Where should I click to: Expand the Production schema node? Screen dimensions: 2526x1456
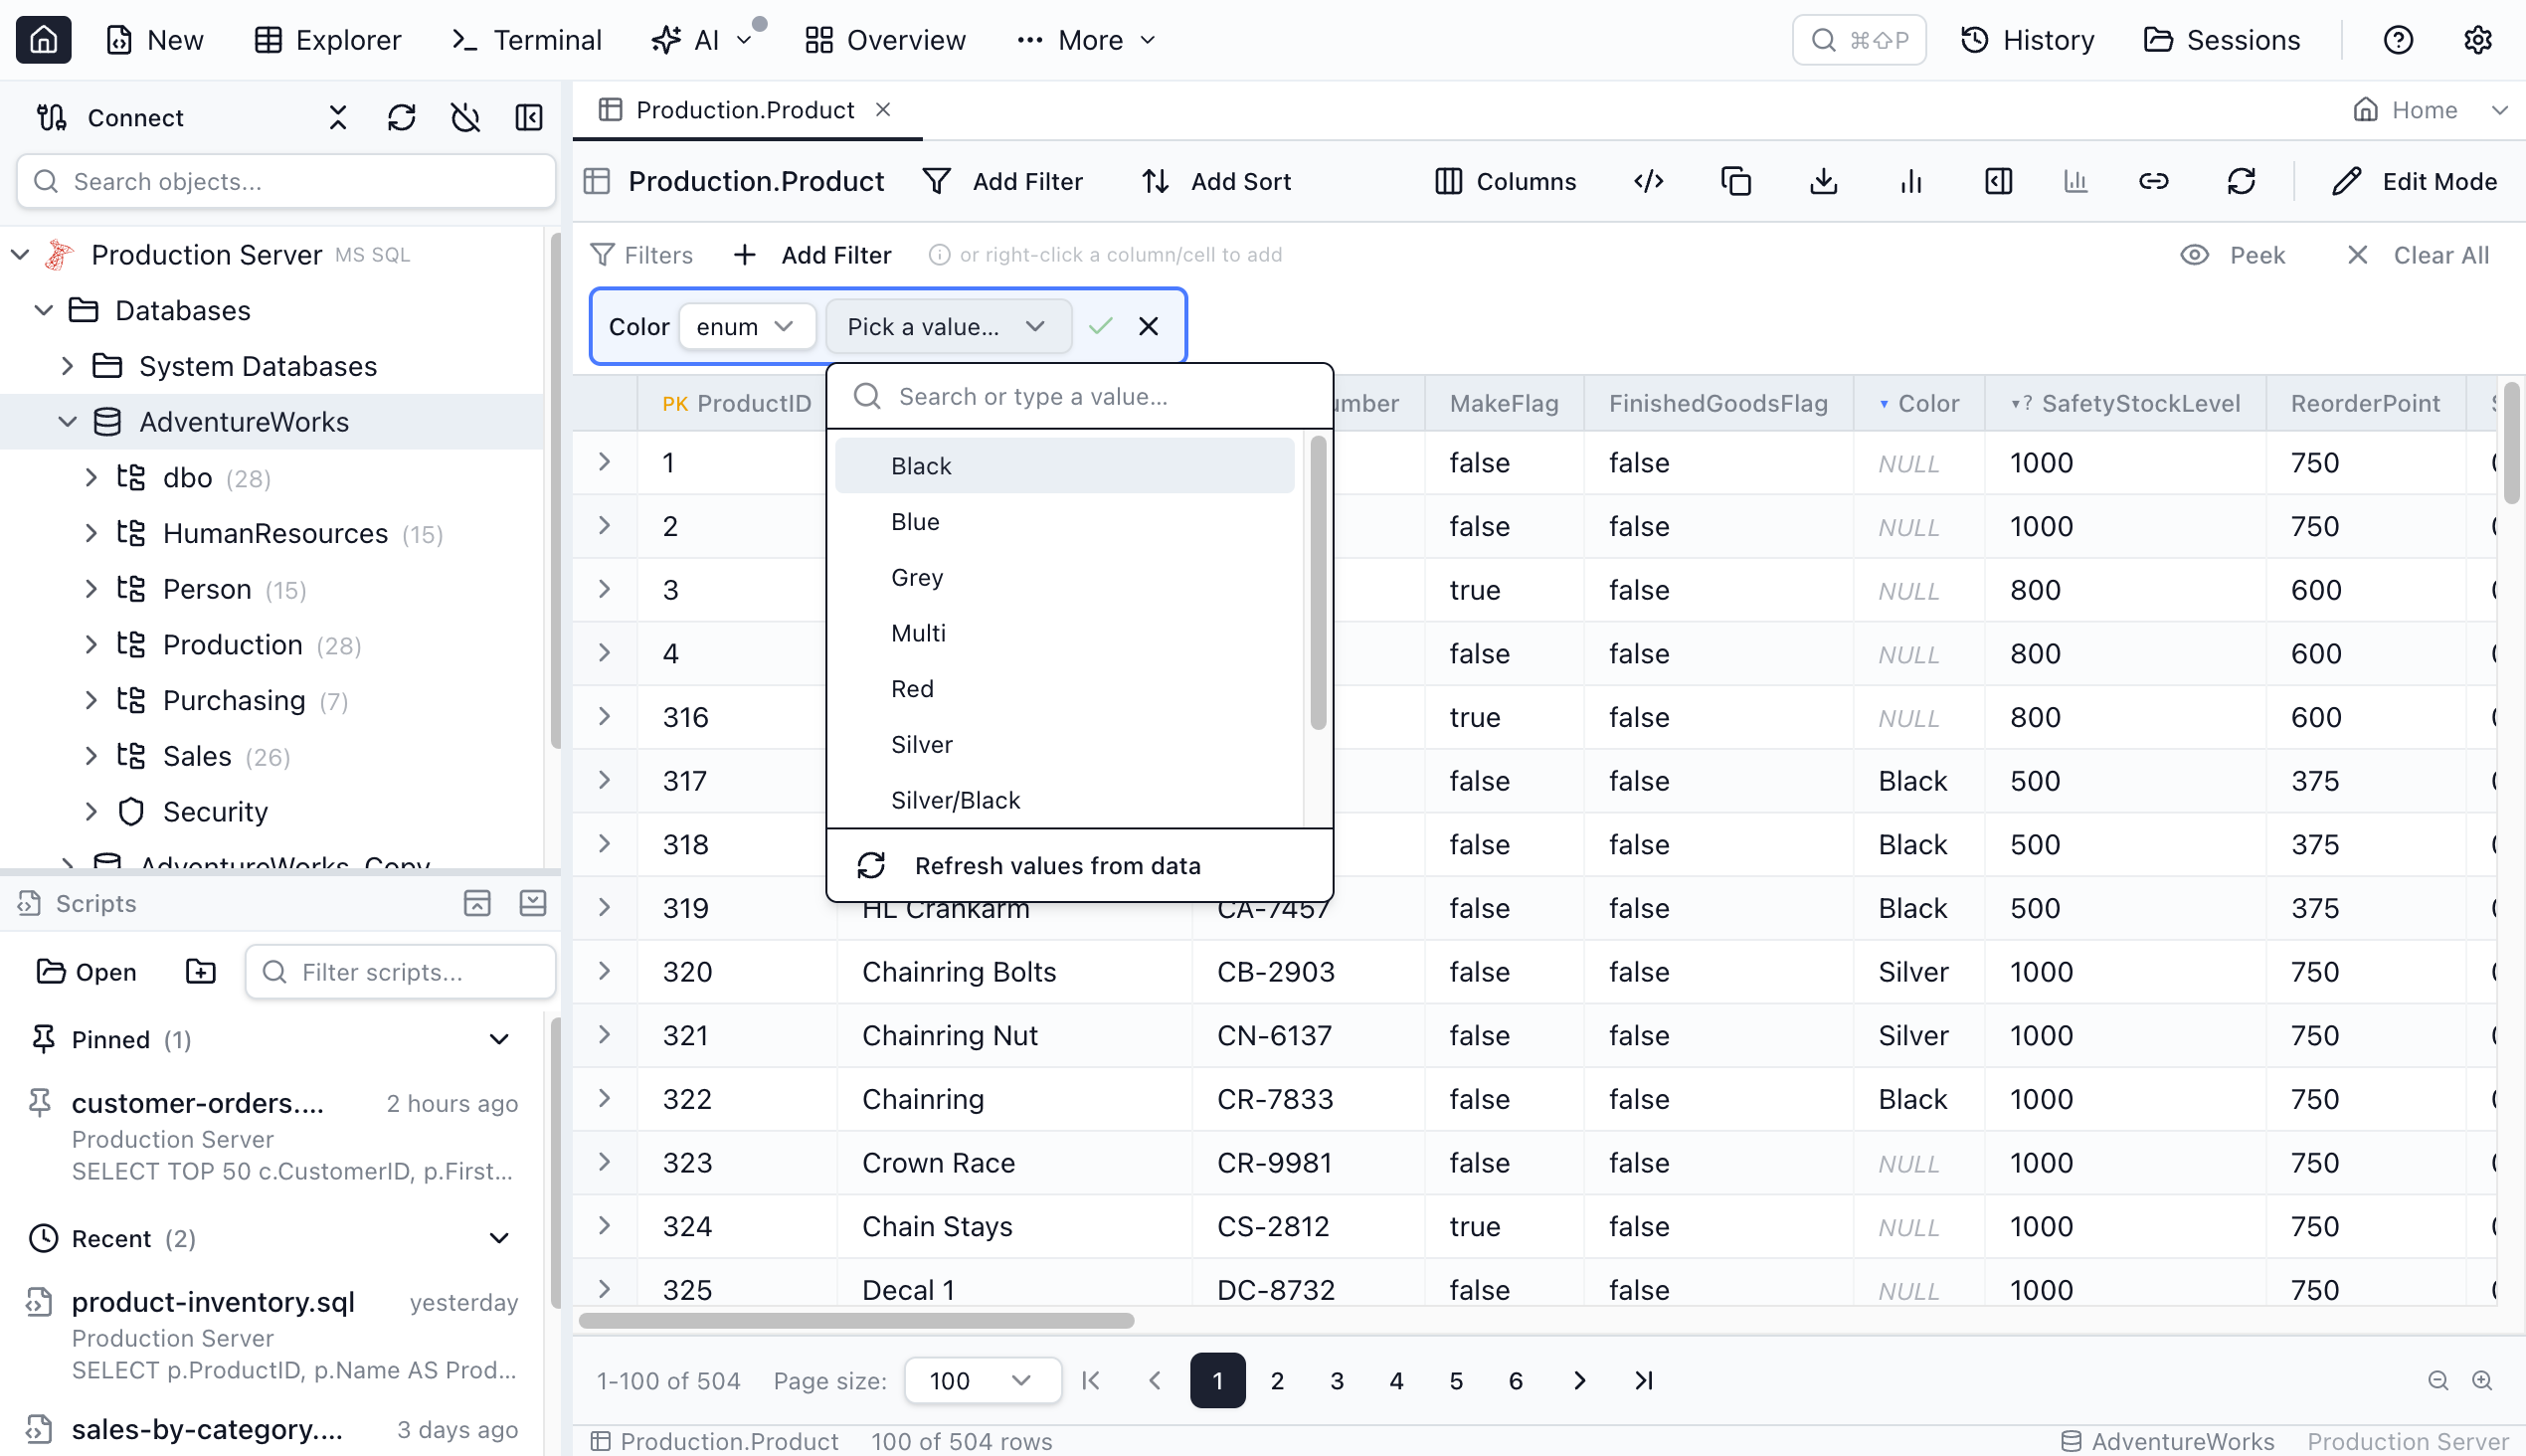[x=91, y=645]
